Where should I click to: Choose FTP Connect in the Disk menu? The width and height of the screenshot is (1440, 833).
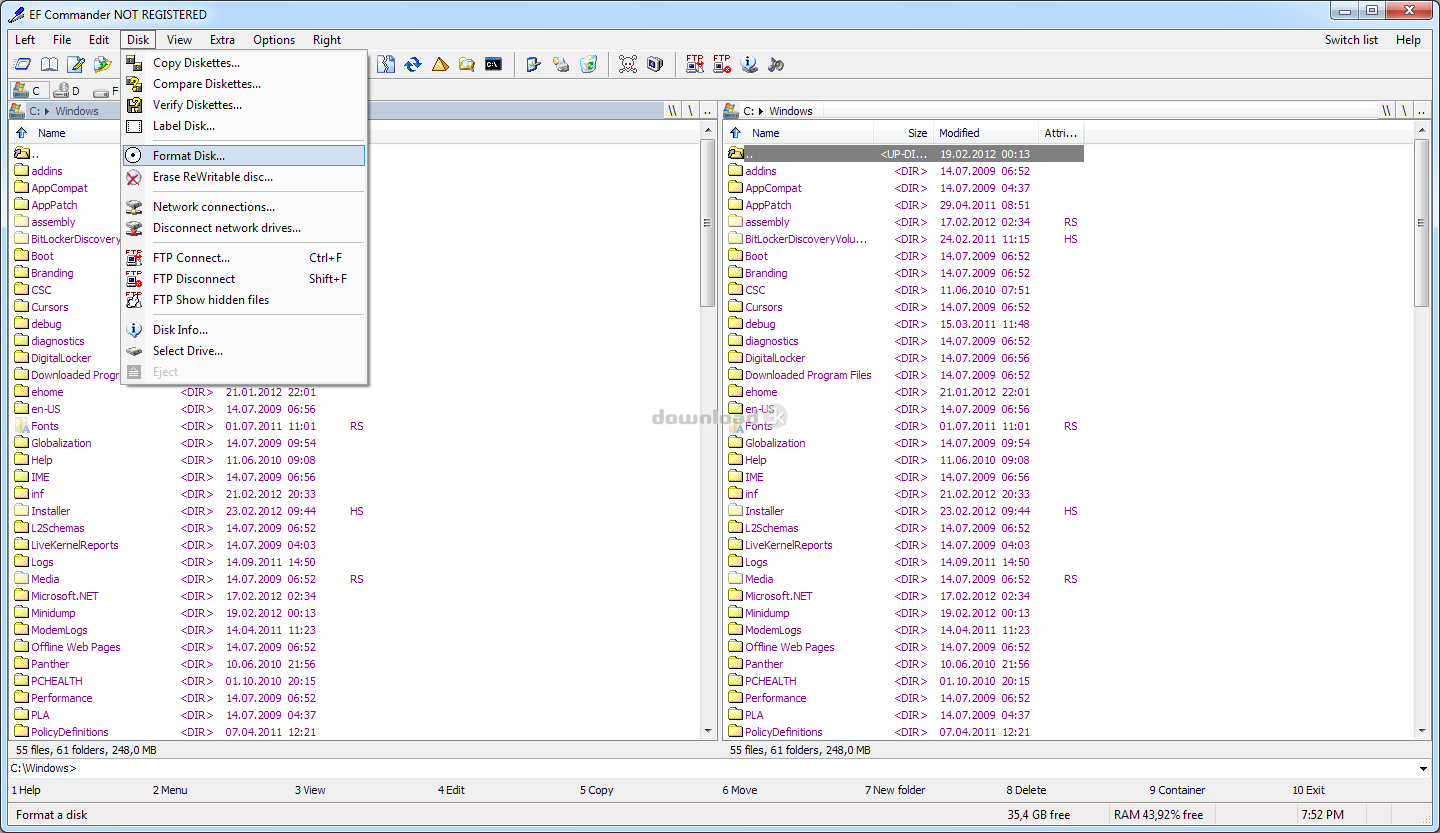pyautogui.click(x=244, y=258)
